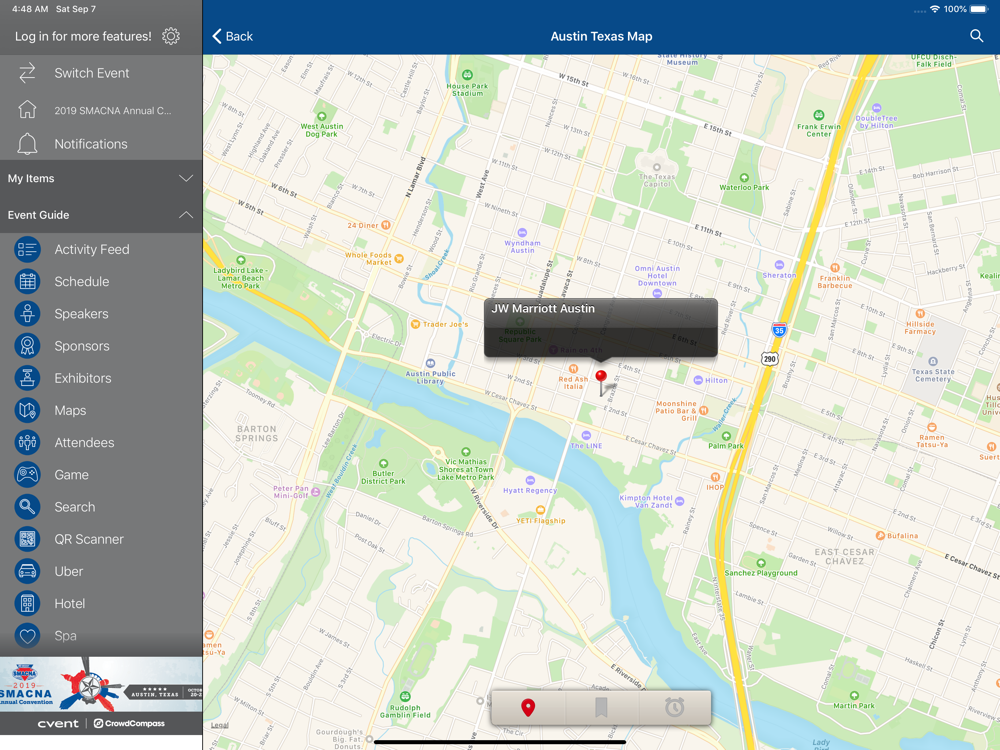Open the Search magnifier icon in sidebar
This screenshot has width=1000, height=750.
tap(27, 507)
